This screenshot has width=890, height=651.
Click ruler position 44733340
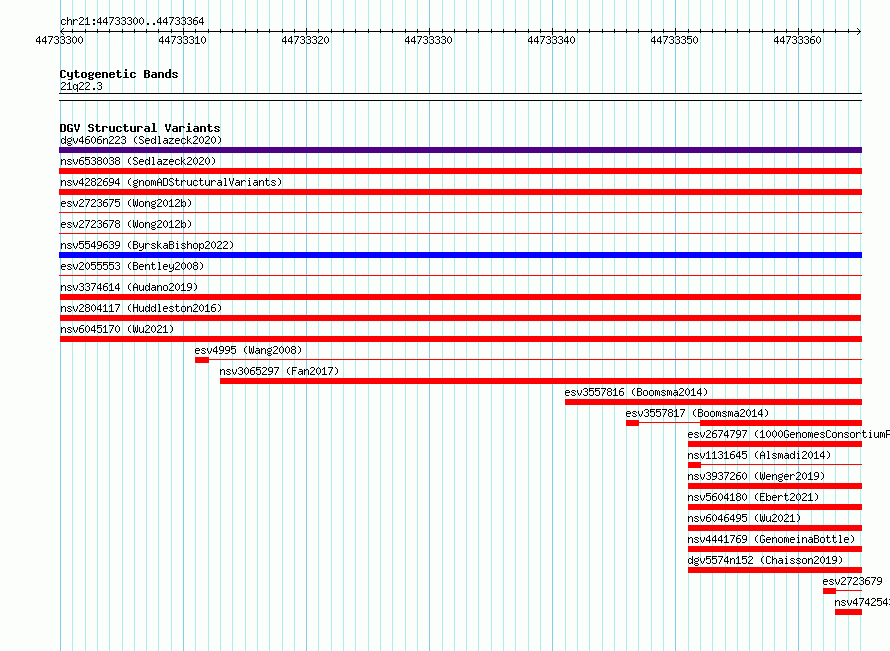pos(551,40)
